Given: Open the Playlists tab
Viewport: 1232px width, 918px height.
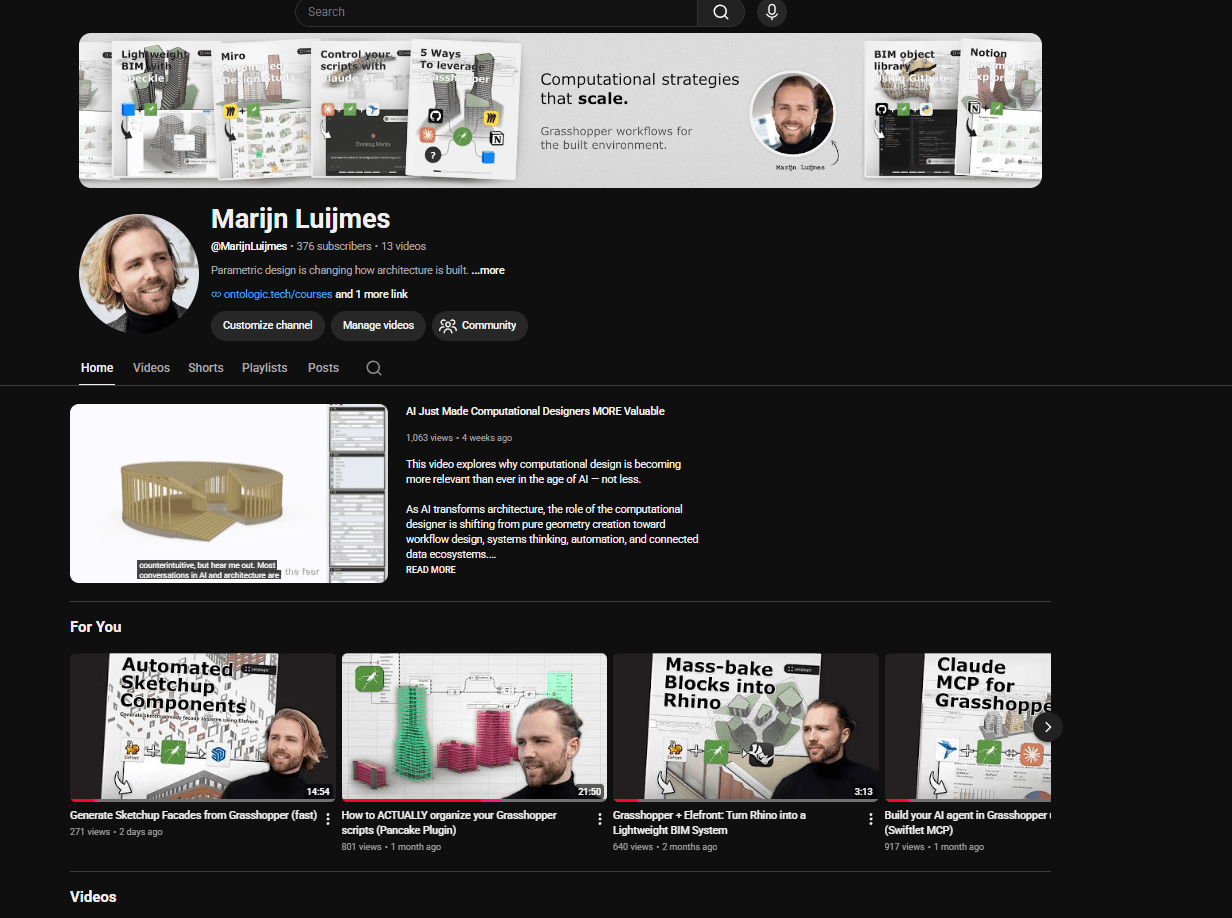Looking at the screenshot, I should pyautogui.click(x=265, y=368).
